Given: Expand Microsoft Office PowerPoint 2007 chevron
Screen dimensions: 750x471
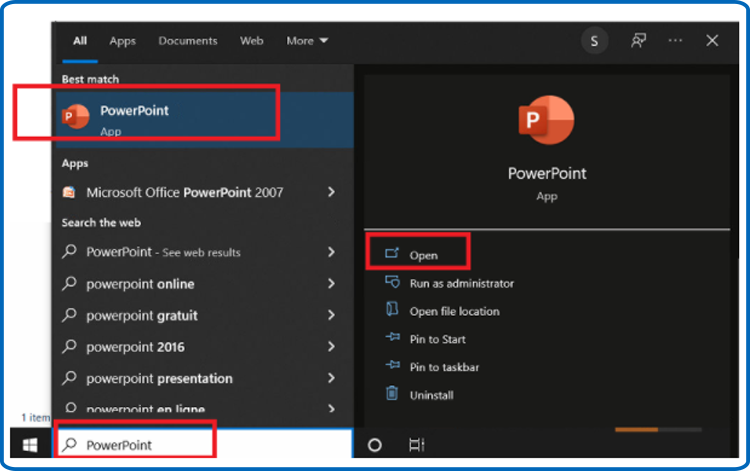Looking at the screenshot, I should click(331, 192).
